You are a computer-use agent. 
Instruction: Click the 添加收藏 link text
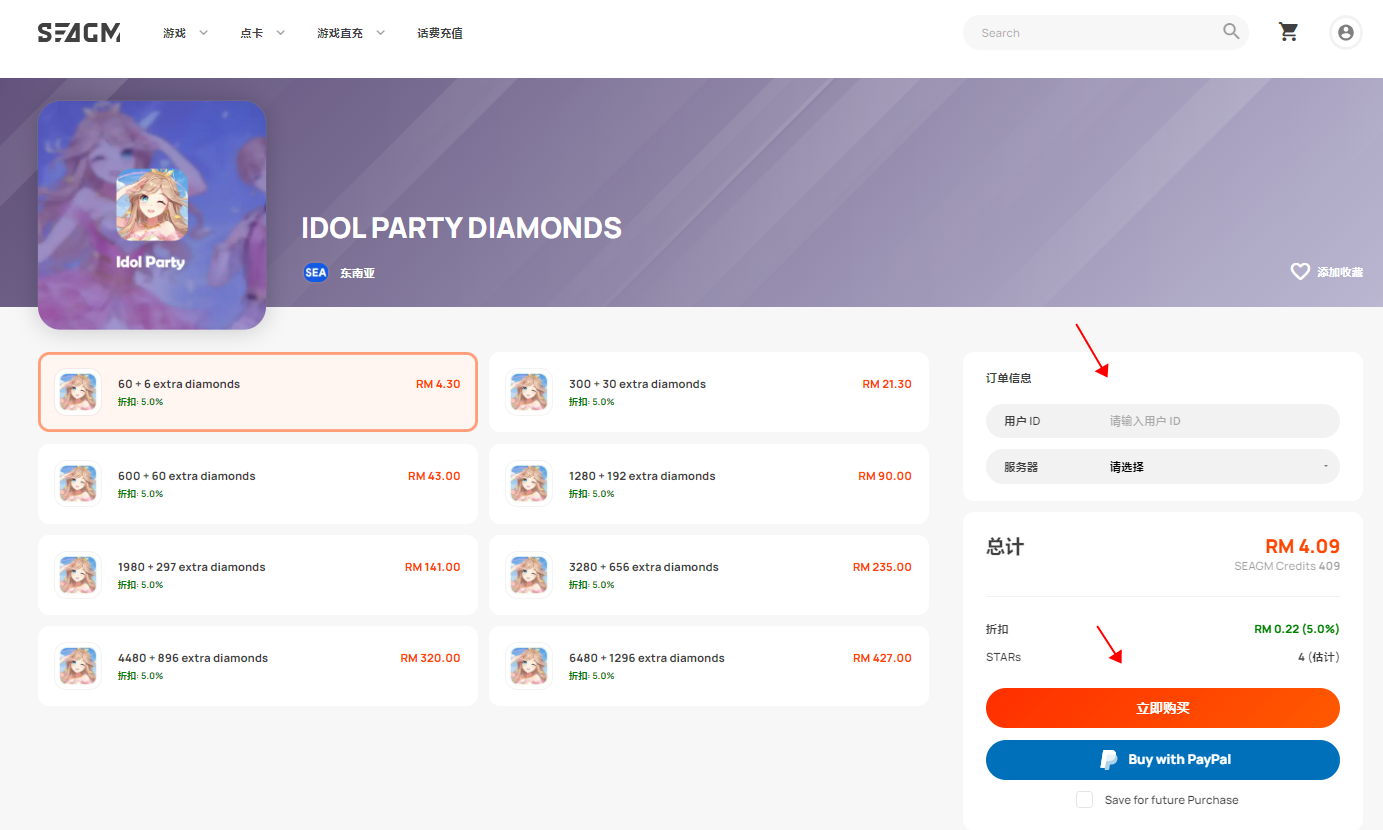pos(1340,272)
